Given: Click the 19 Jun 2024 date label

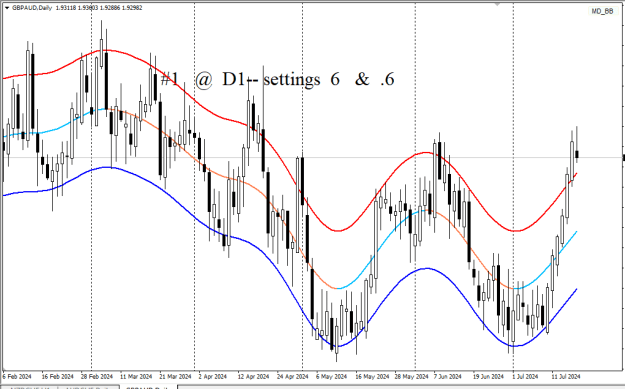Looking at the screenshot, I should 489,377.
